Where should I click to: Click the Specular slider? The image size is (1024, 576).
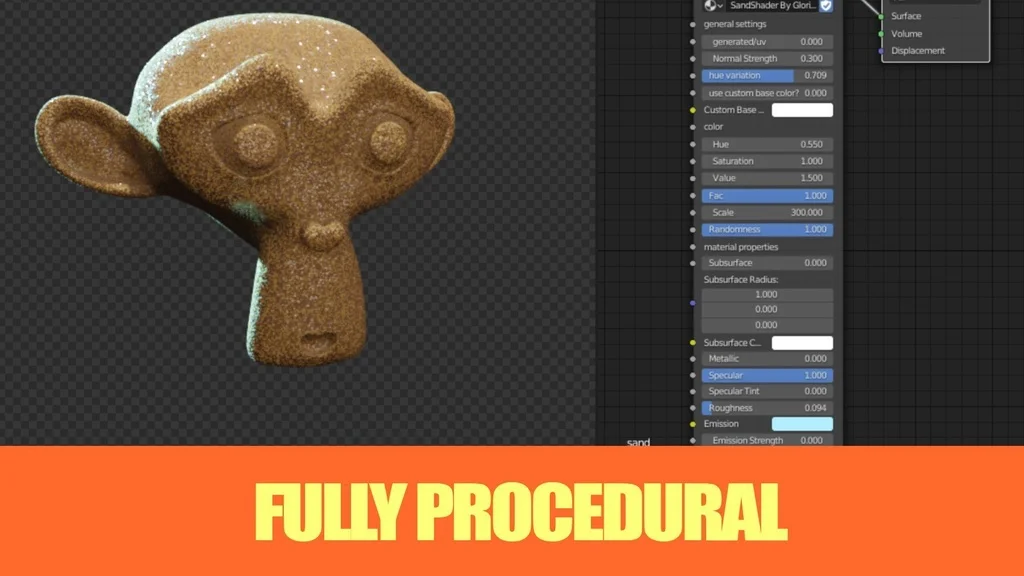767,375
